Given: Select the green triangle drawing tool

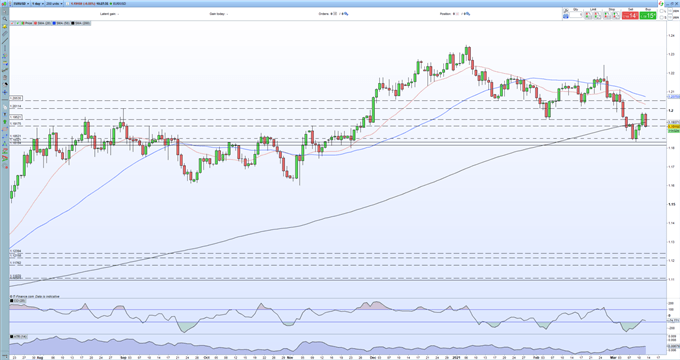Looking at the screenshot, I should click(5, 144).
